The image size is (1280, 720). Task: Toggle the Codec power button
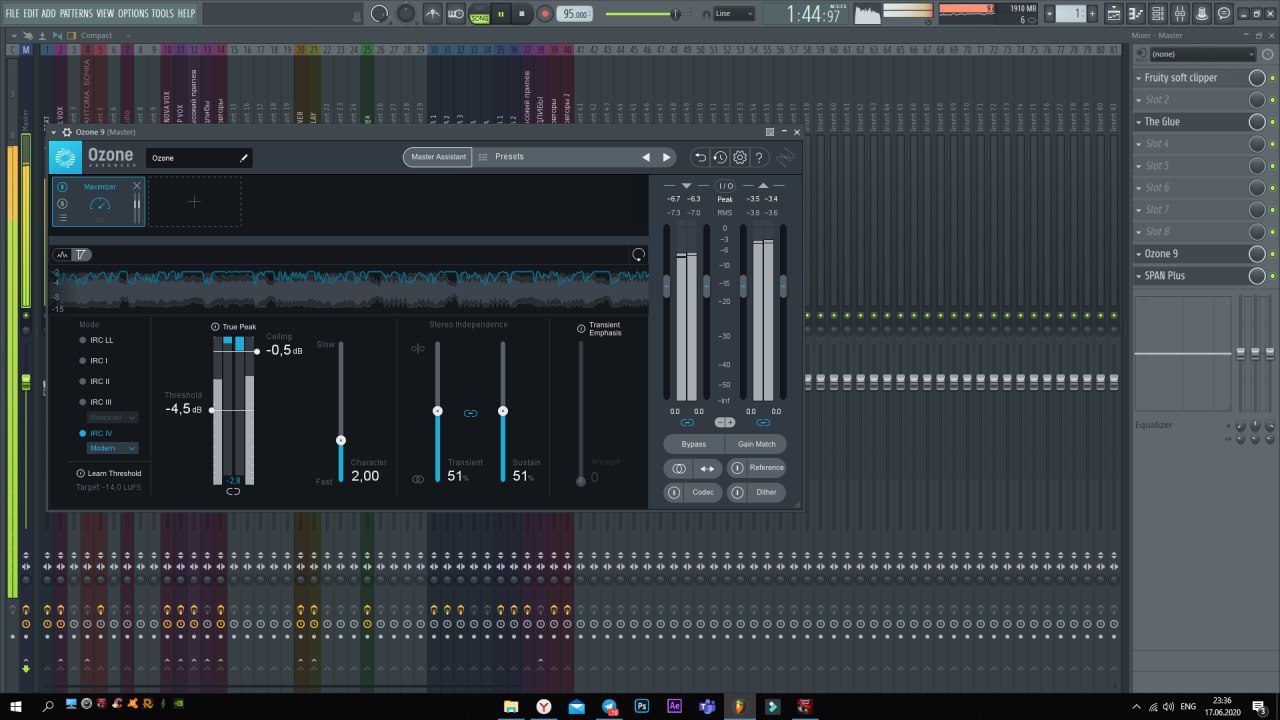click(x=674, y=492)
